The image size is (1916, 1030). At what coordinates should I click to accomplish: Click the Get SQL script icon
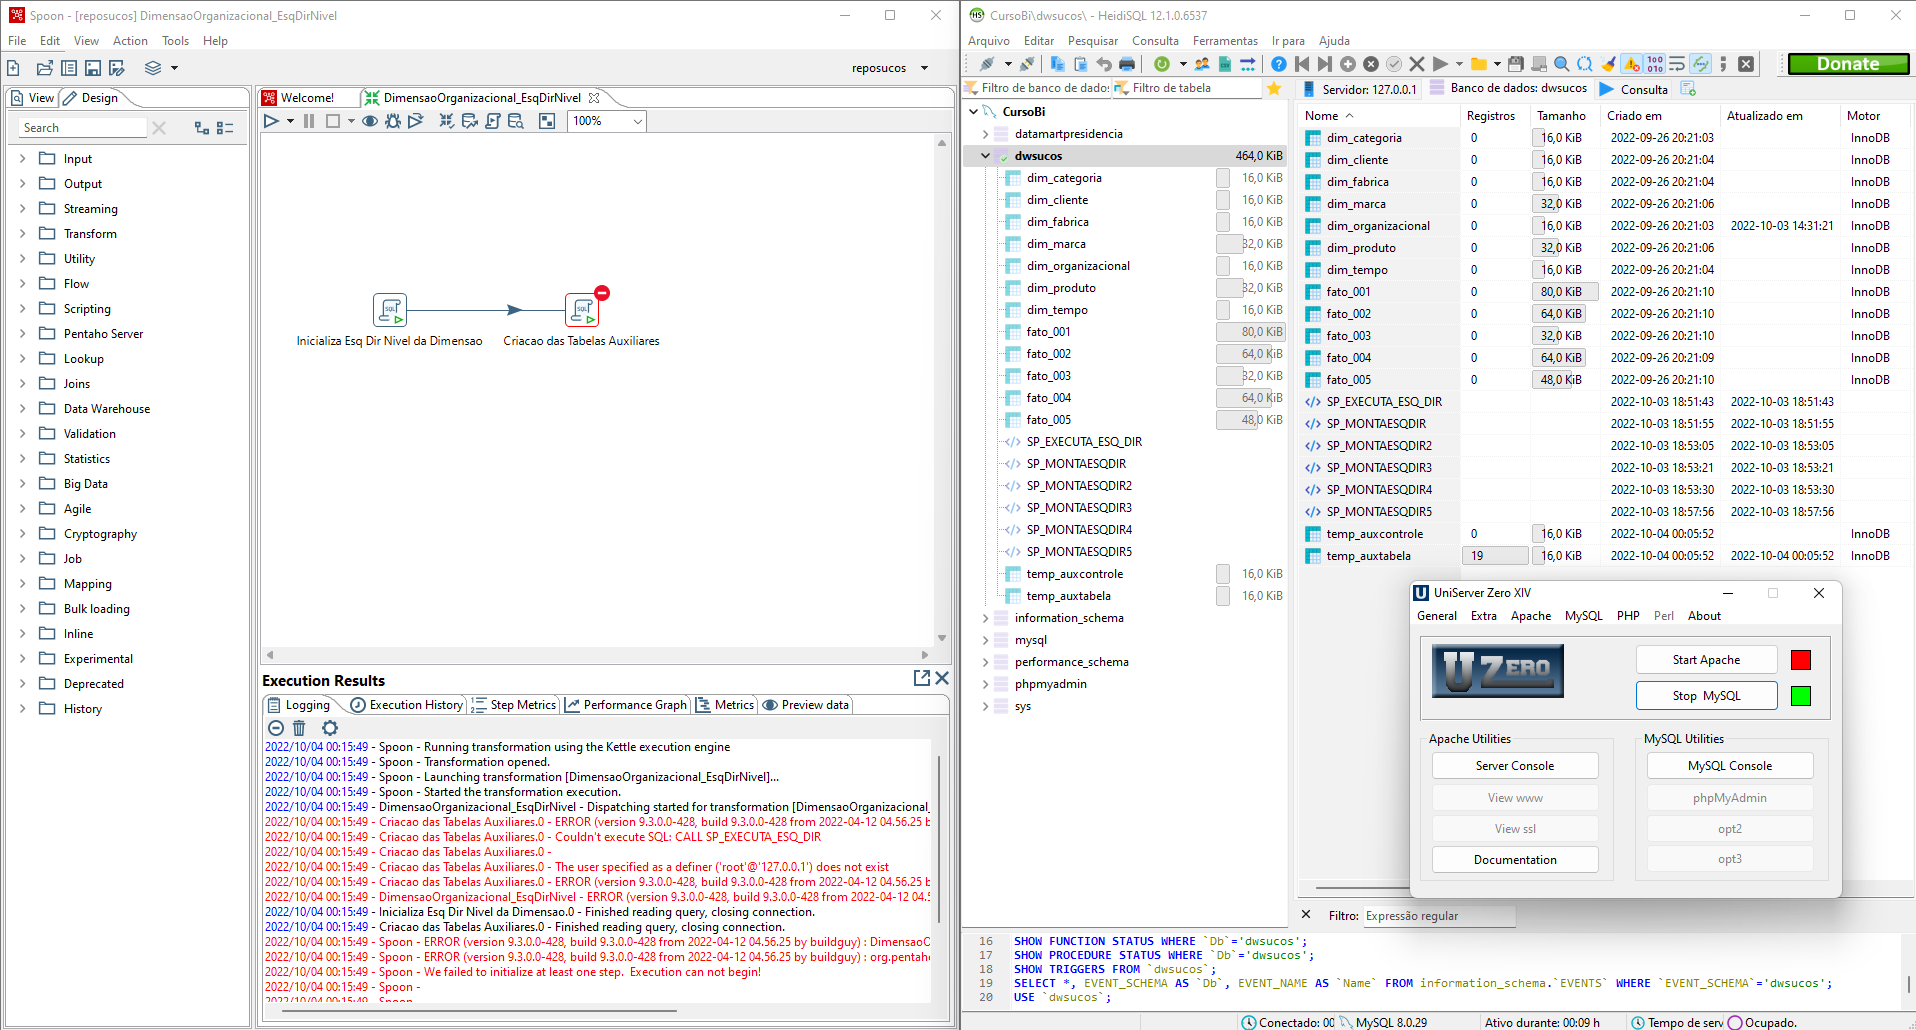(x=492, y=121)
